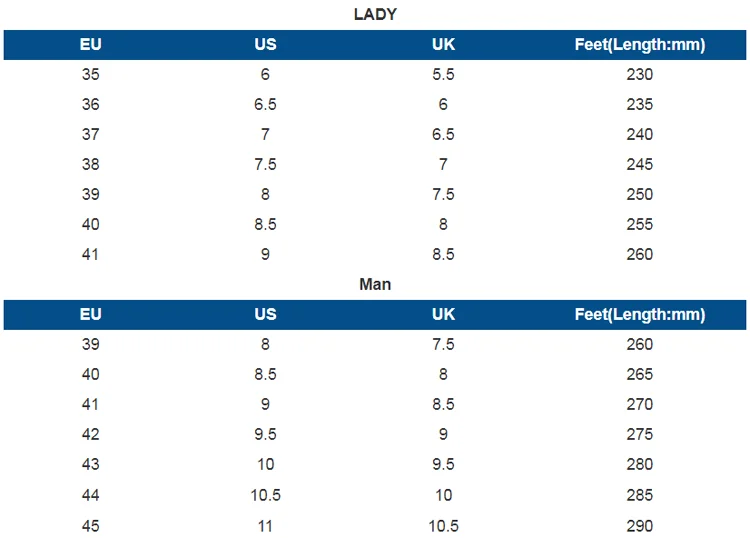Select the 230 mm foot length cell

click(x=640, y=74)
